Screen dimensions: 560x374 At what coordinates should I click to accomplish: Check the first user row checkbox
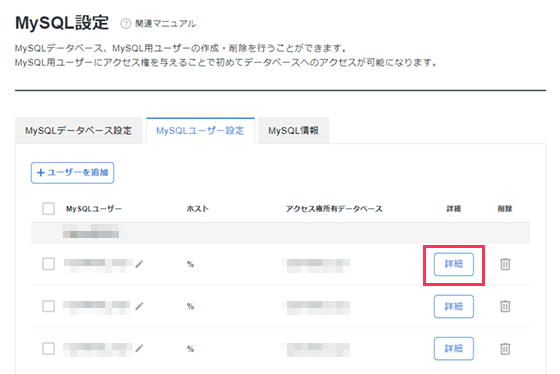49,264
